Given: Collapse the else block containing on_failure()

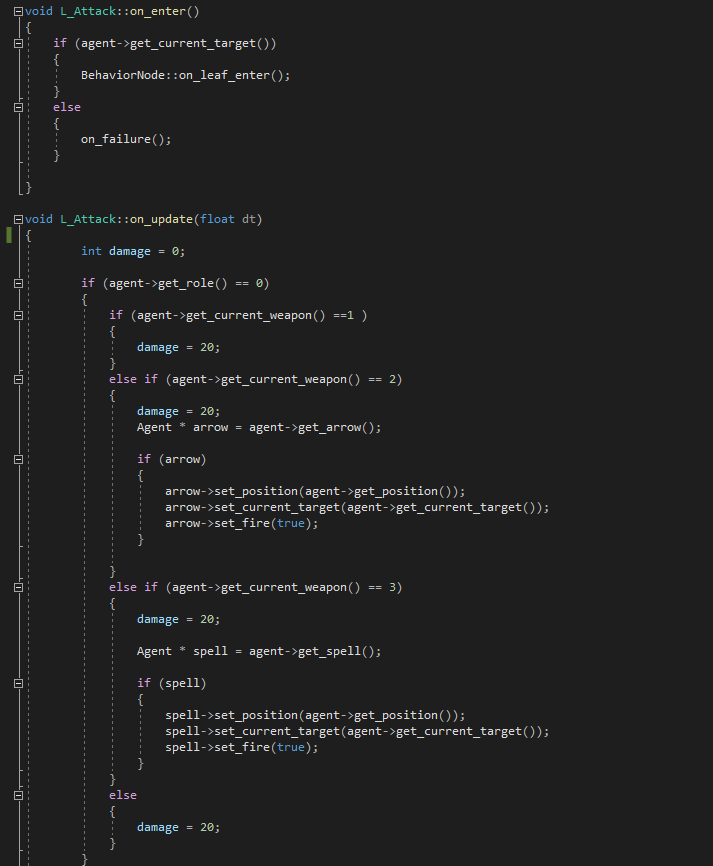Looking at the screenshot, I should tap(18, 107).
